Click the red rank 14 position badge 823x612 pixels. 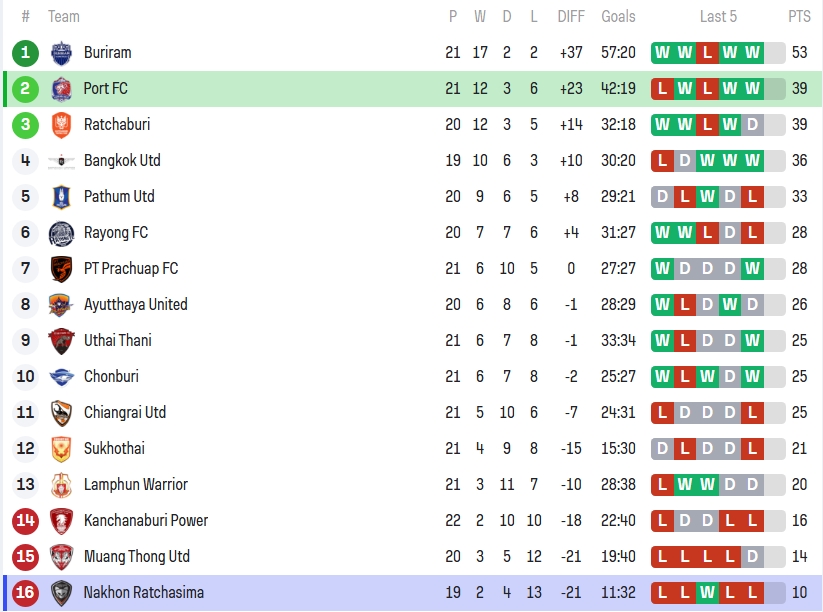[x=26, y=521]
